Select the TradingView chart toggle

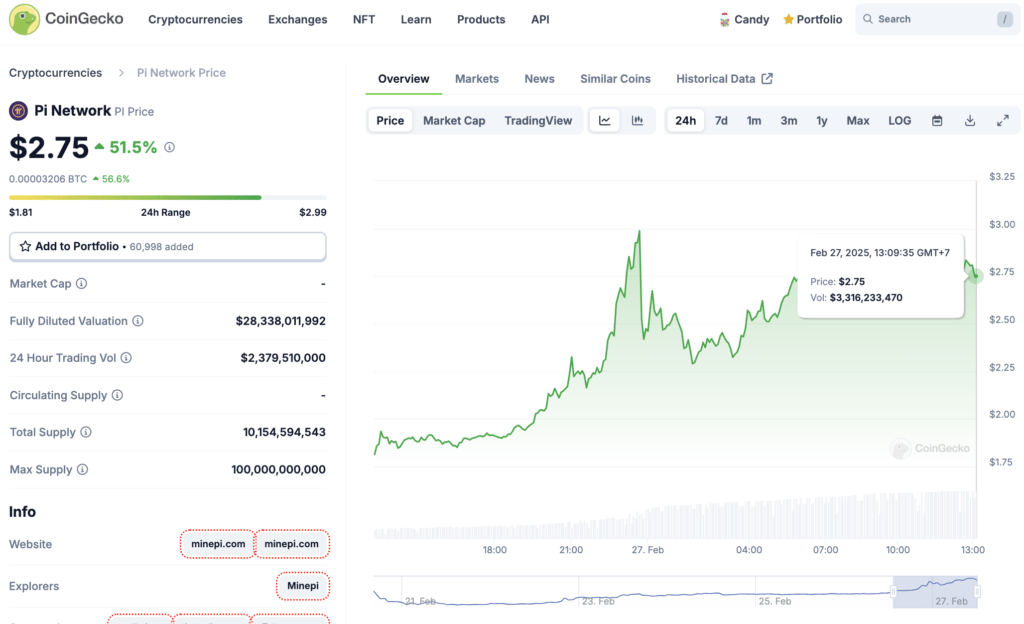coord(538,121)
